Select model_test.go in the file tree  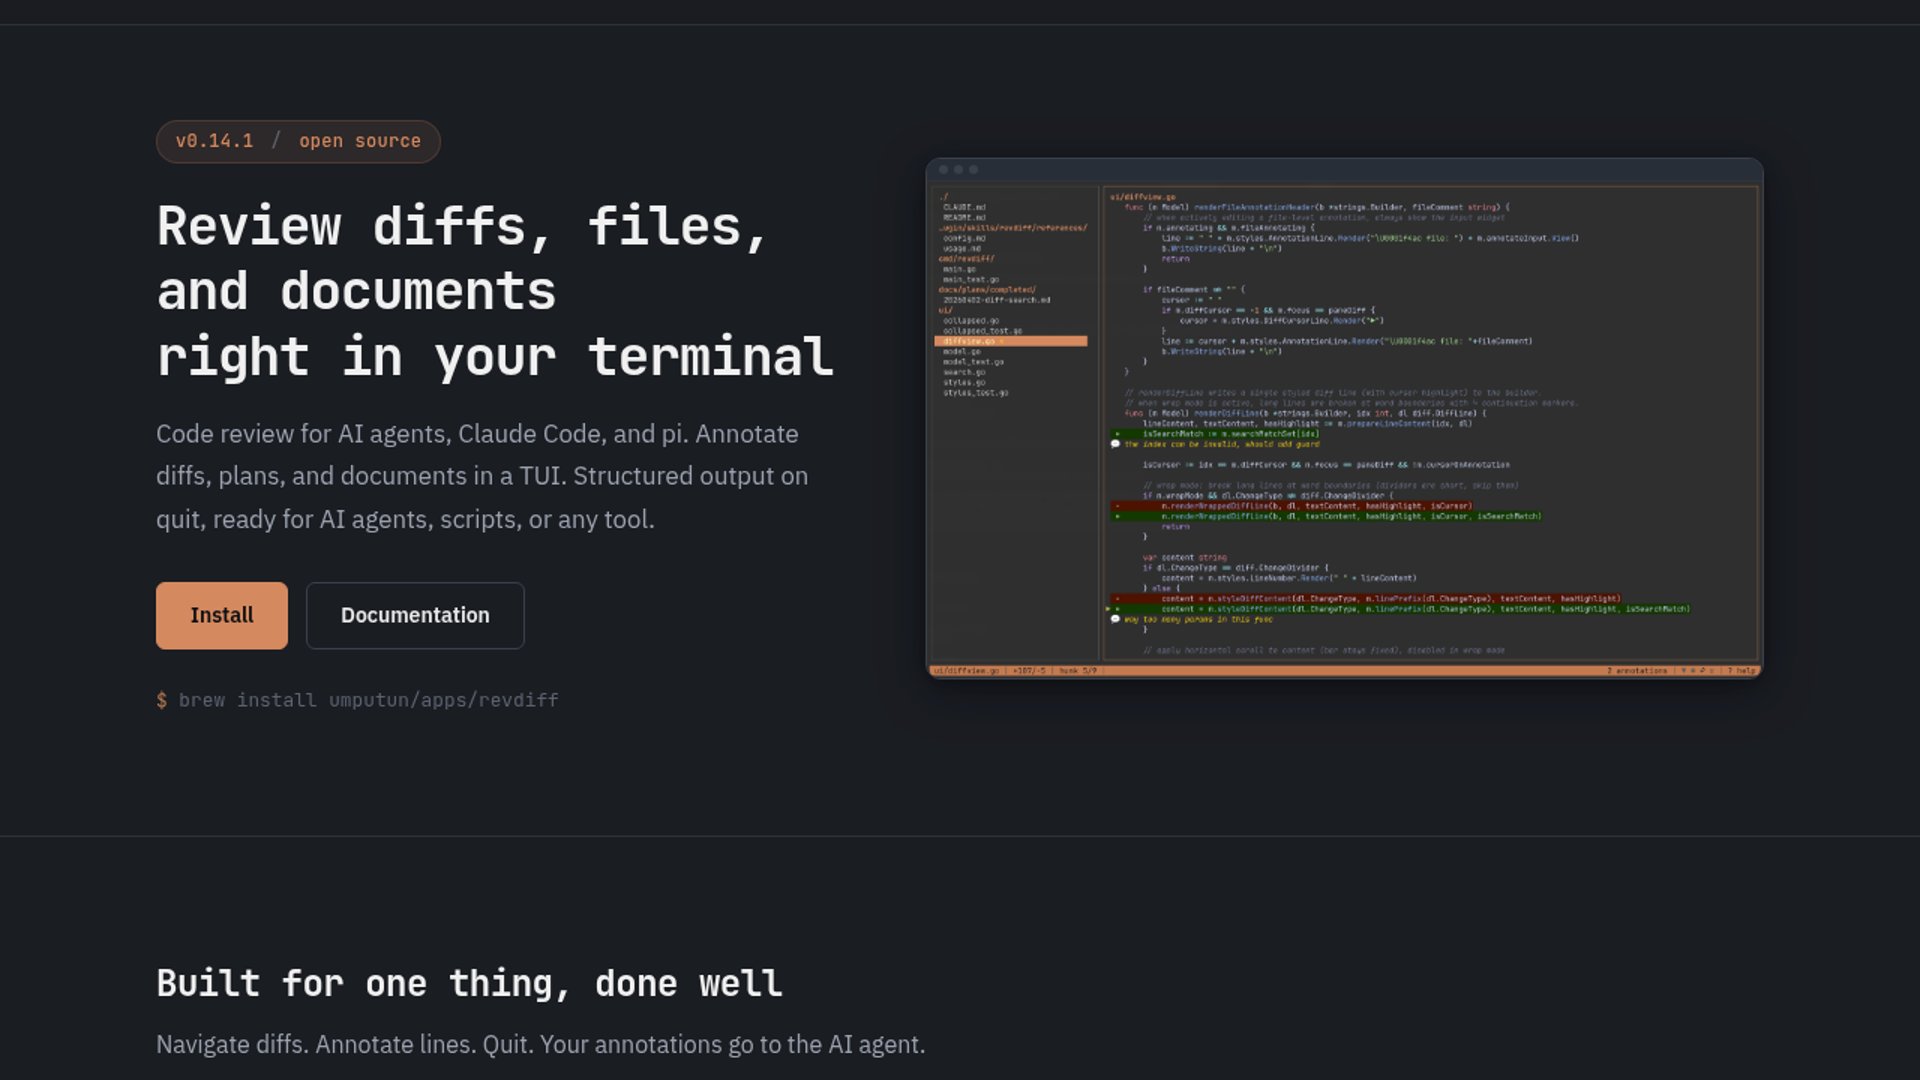pyautogui.click(x=973, y=362)
